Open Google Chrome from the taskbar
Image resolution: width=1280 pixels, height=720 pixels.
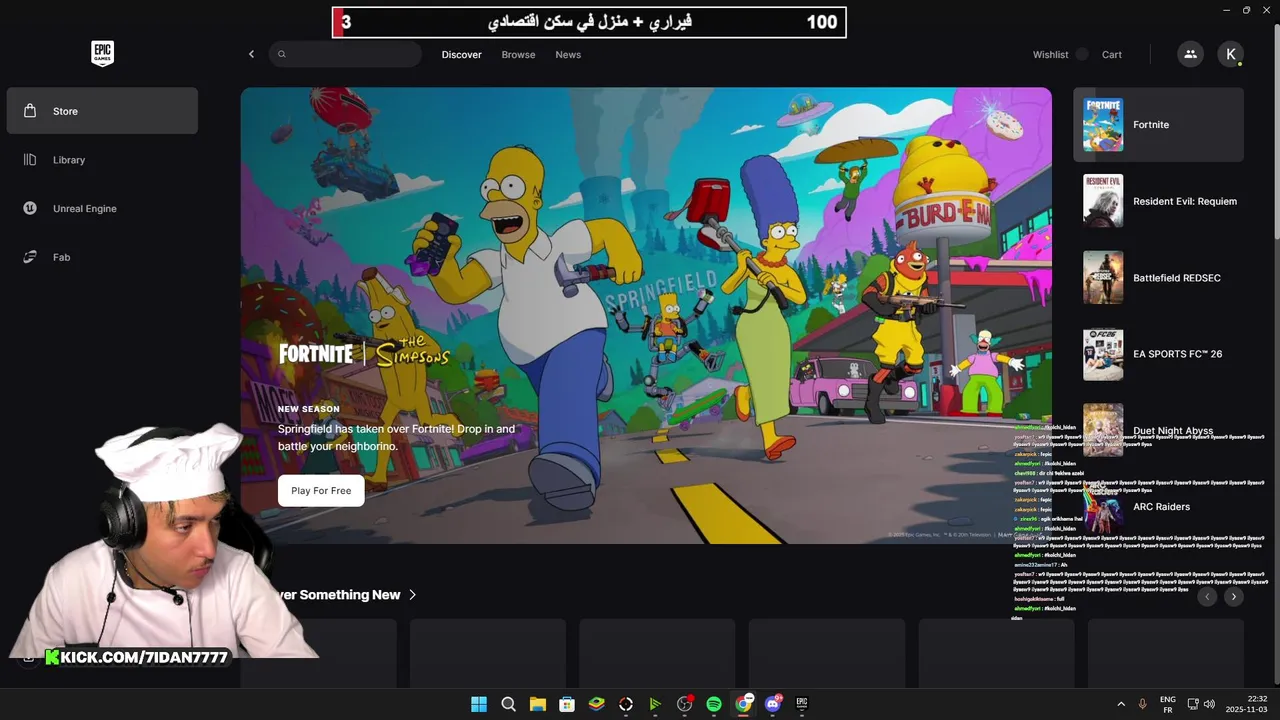743,704
